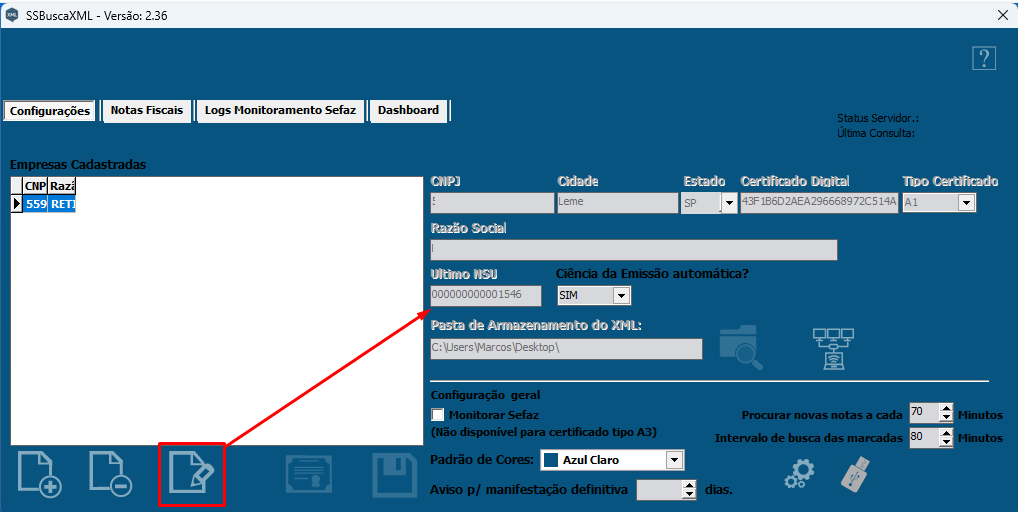Expand the Ciência da Emissão automática dropdown

pos(621,296)
